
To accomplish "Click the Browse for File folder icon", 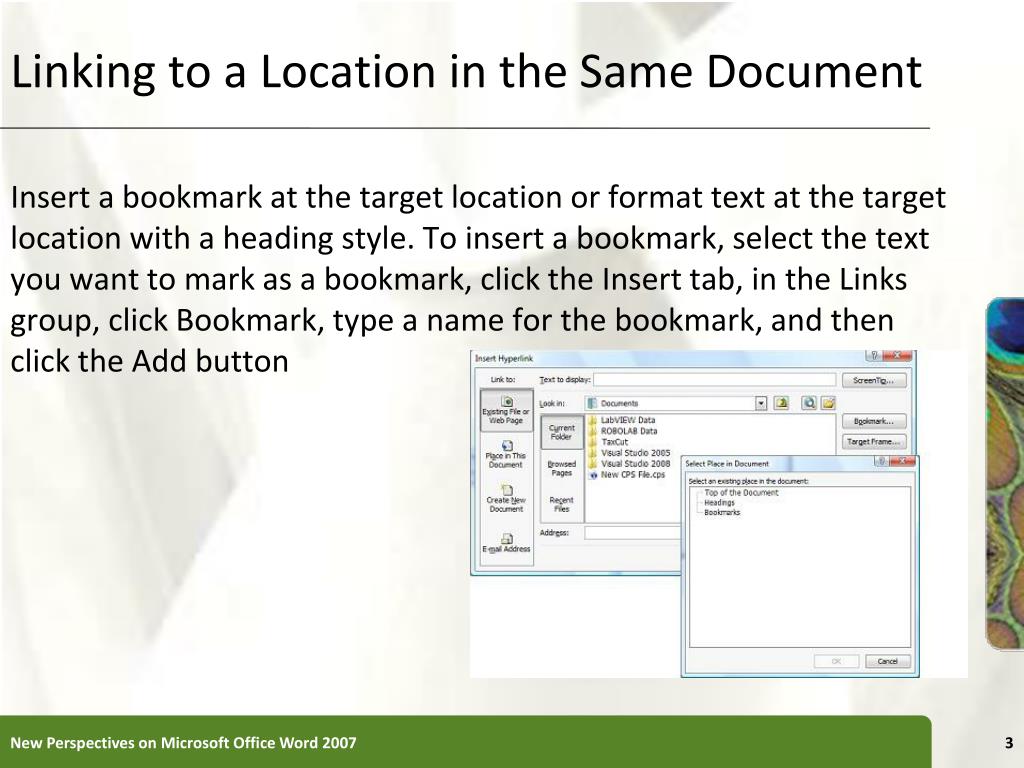I will 828,403.
